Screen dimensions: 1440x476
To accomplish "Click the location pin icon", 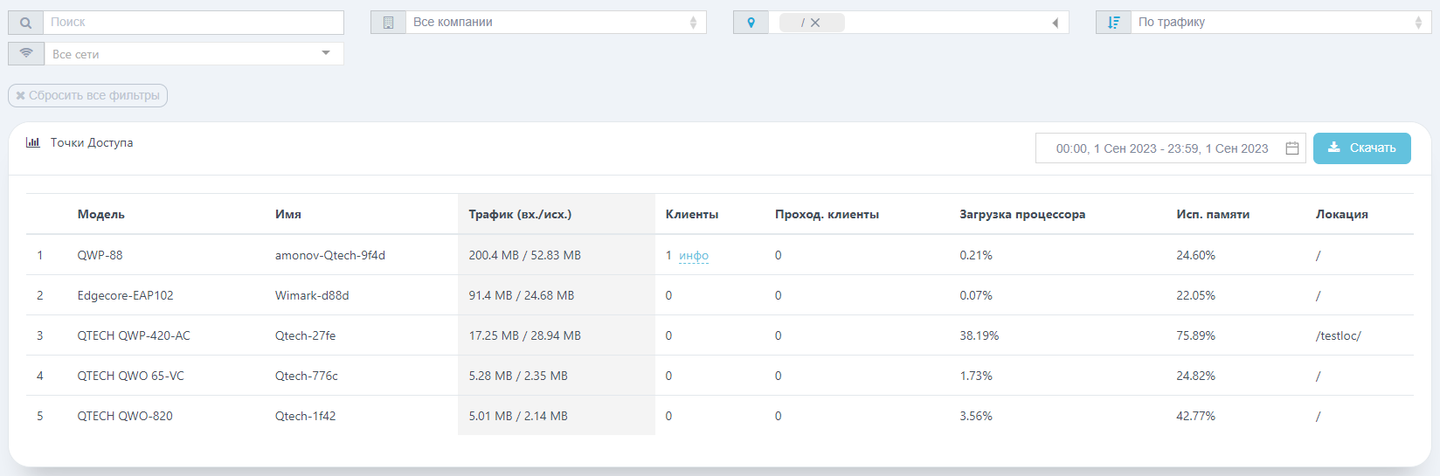I will coord(751,22).
